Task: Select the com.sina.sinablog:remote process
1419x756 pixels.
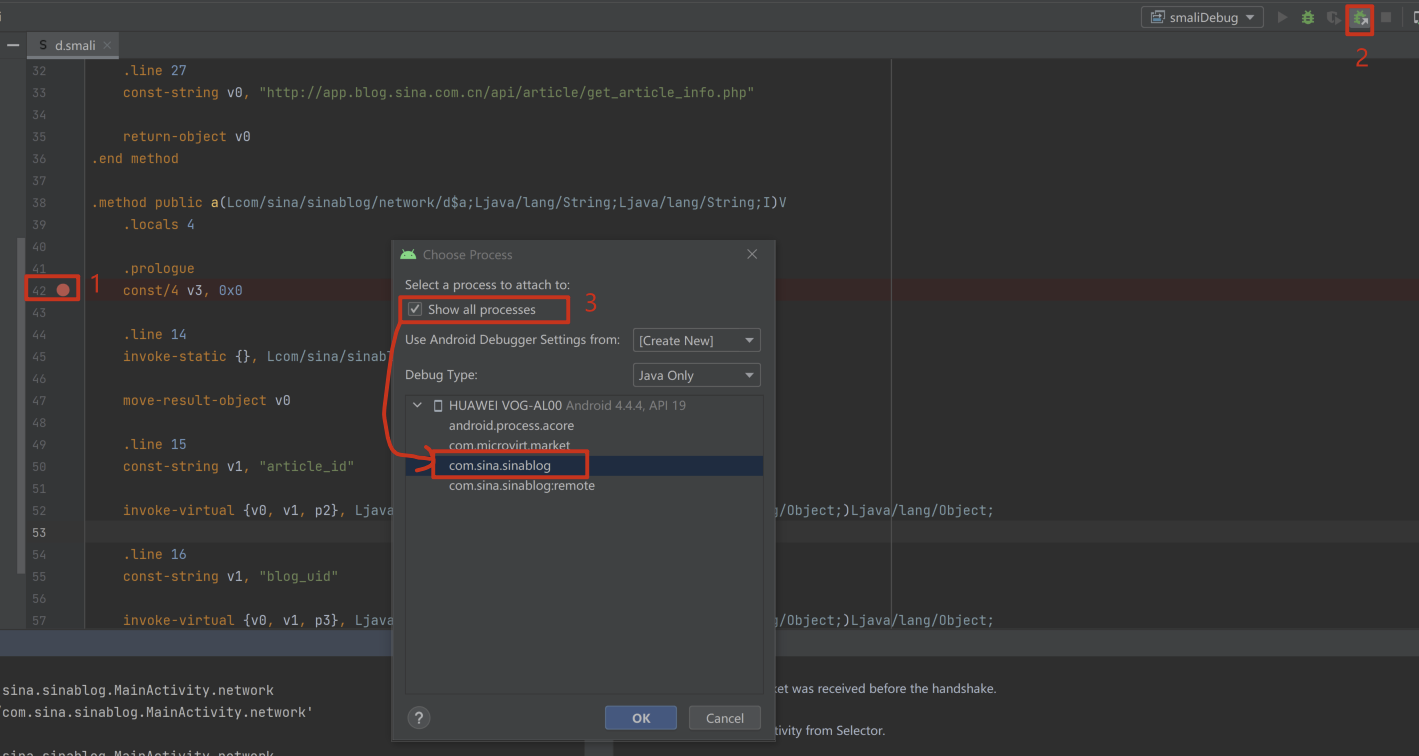Action: tap(521, 486)
